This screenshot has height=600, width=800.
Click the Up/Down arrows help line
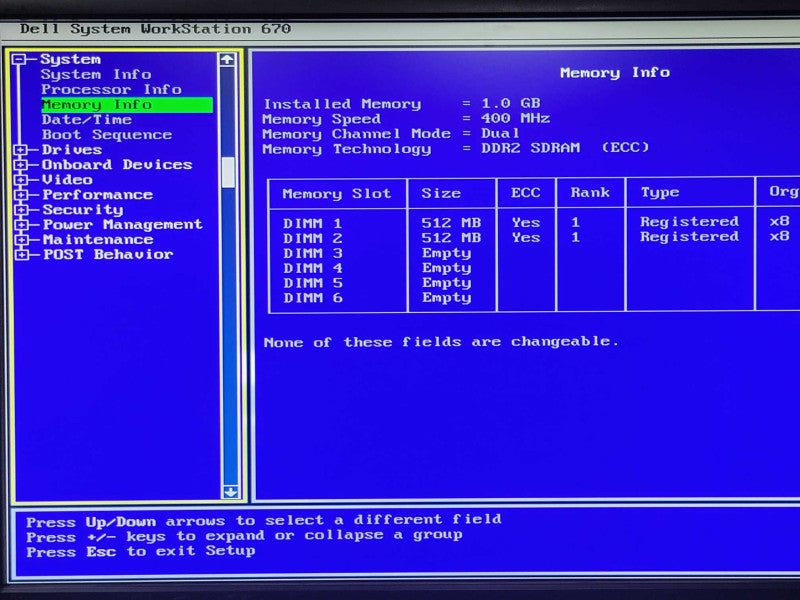click(x=264, y=521)
